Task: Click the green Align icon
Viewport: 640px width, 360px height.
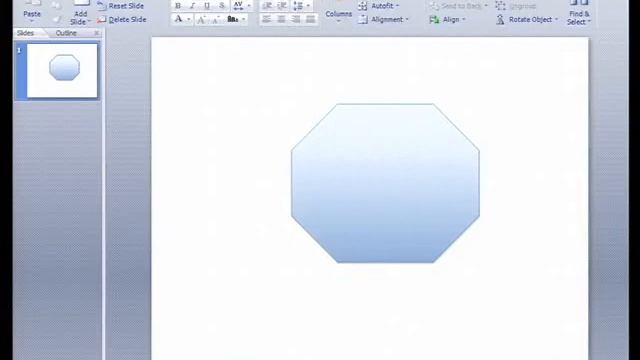Action: click(434, 20)
